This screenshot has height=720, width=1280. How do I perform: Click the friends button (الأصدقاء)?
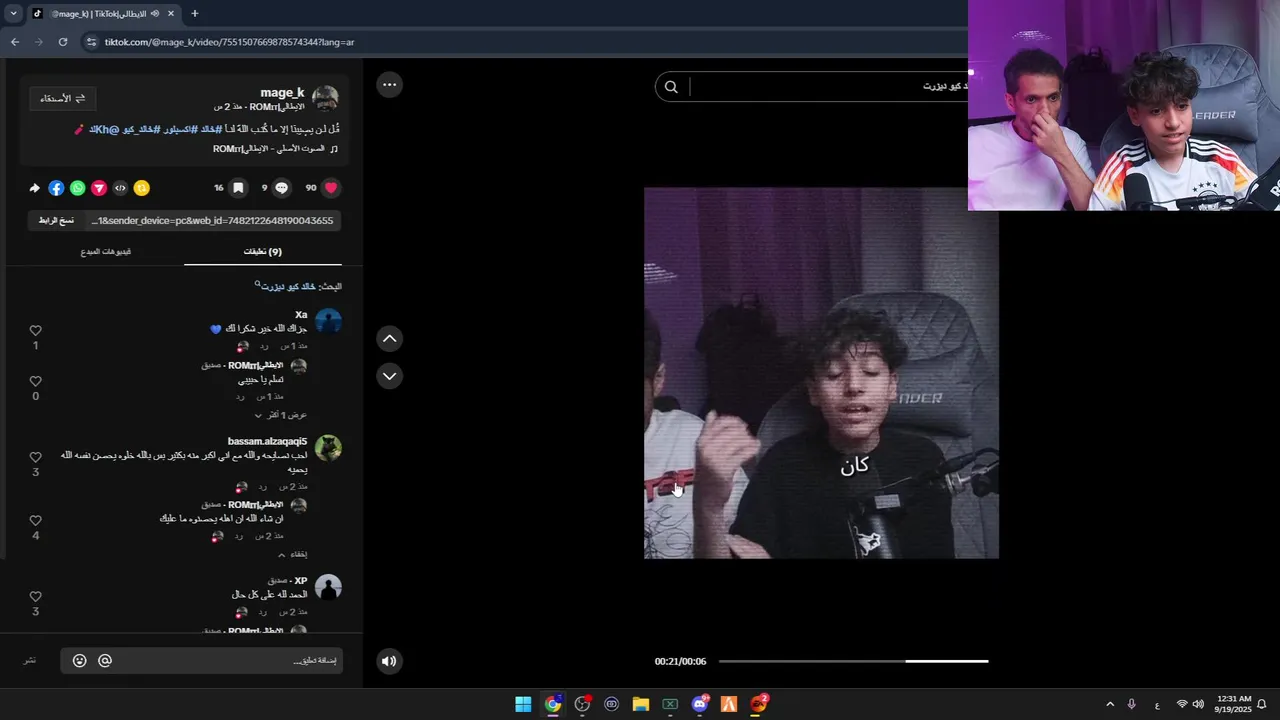tap(62, 98)
